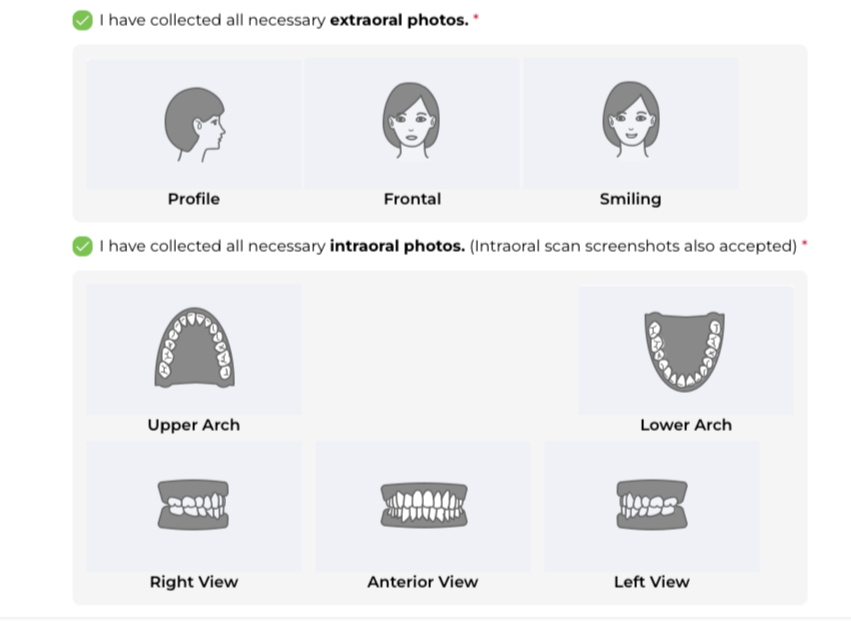This screenshot has width=851, height=621.
Task: Click the Left View label
Action: [652, 582]
